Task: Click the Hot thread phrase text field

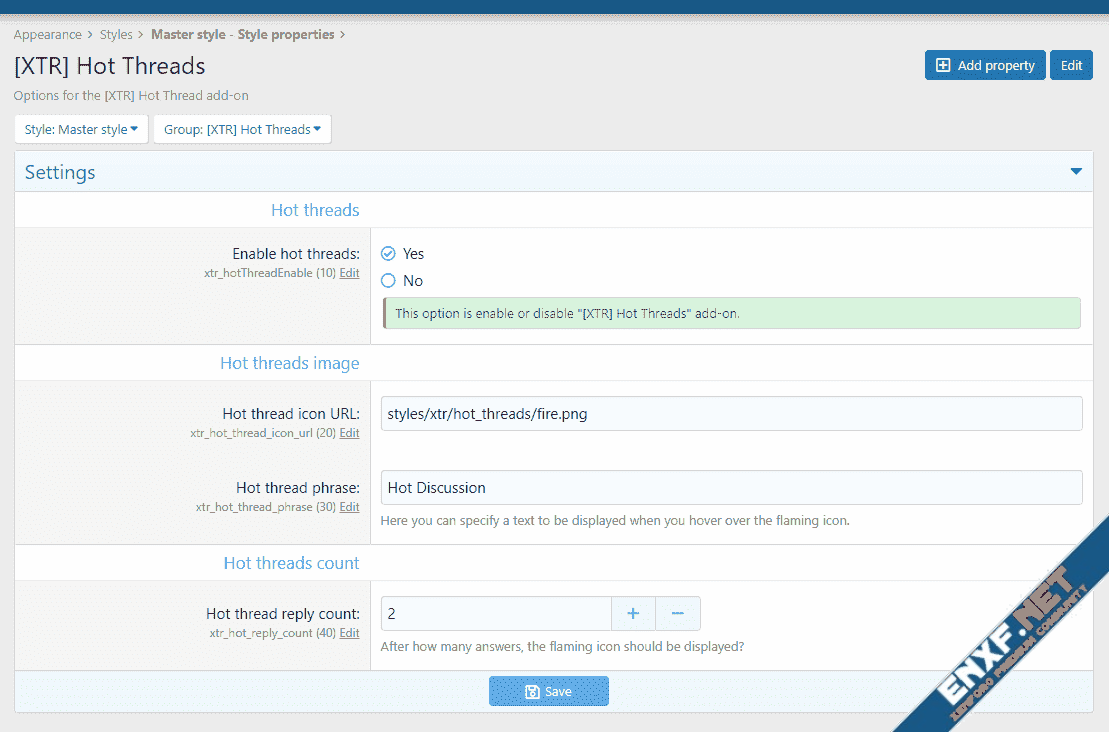Action: pos(731,488)
